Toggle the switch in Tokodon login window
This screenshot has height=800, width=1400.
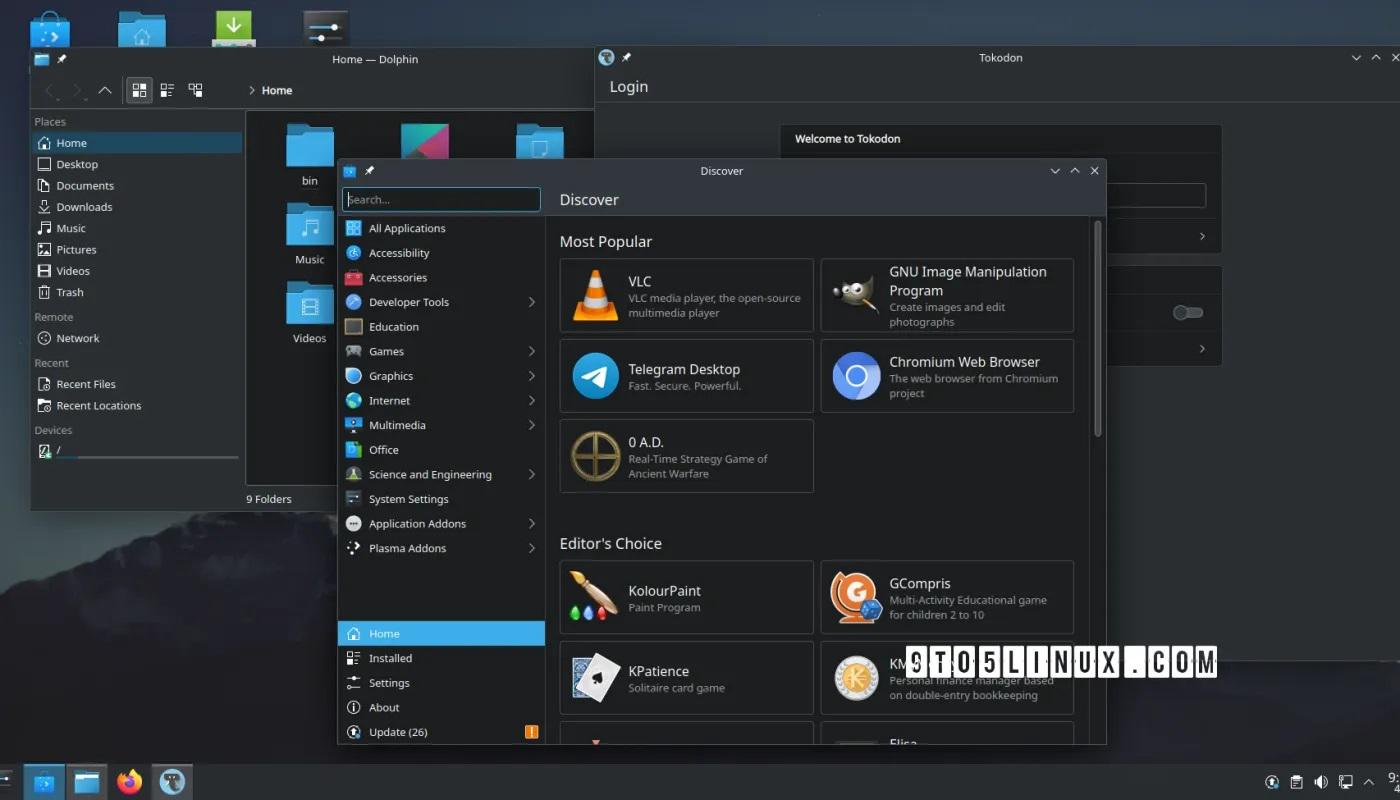[1187, 313]
